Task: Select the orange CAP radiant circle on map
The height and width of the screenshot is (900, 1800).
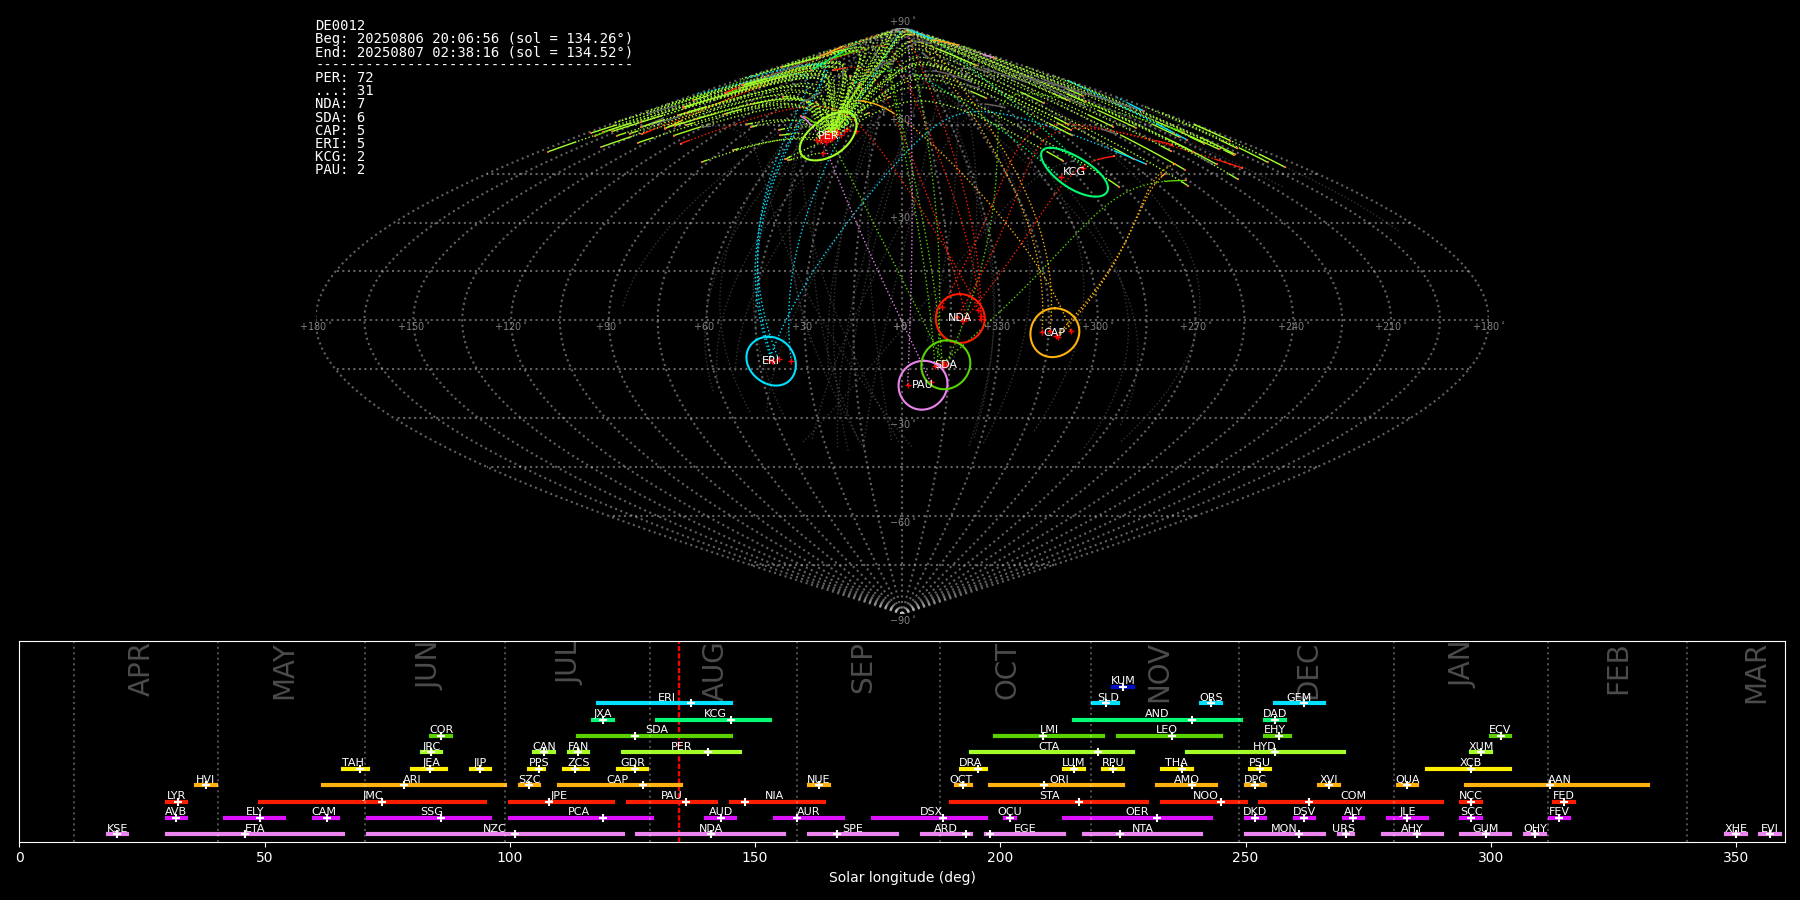Action: point(1055,333)
